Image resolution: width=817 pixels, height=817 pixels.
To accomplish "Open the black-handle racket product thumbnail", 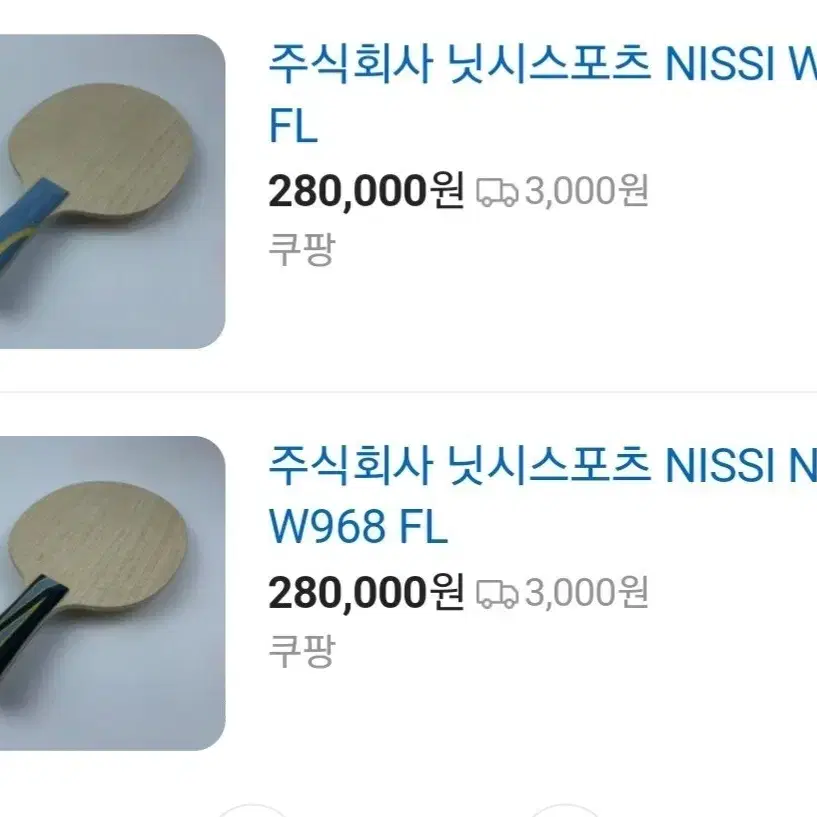I will coord(113,593).
